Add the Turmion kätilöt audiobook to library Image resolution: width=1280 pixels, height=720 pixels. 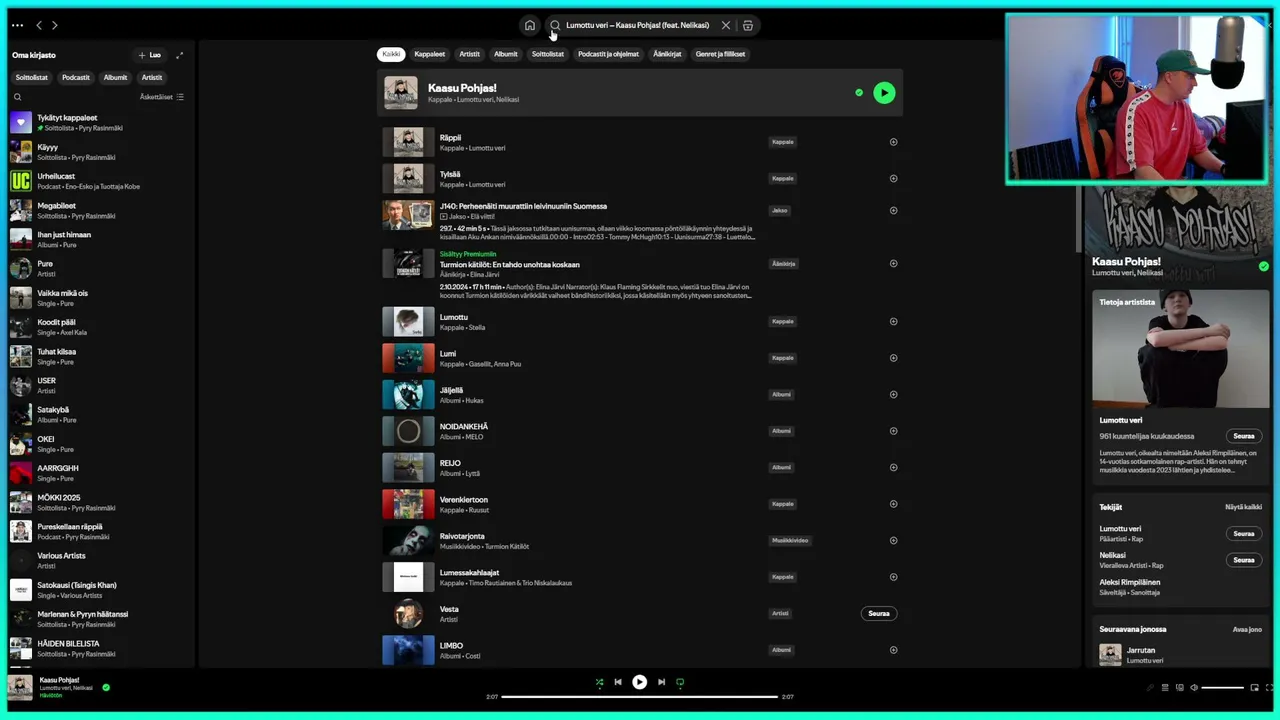(x=893, y=264)
